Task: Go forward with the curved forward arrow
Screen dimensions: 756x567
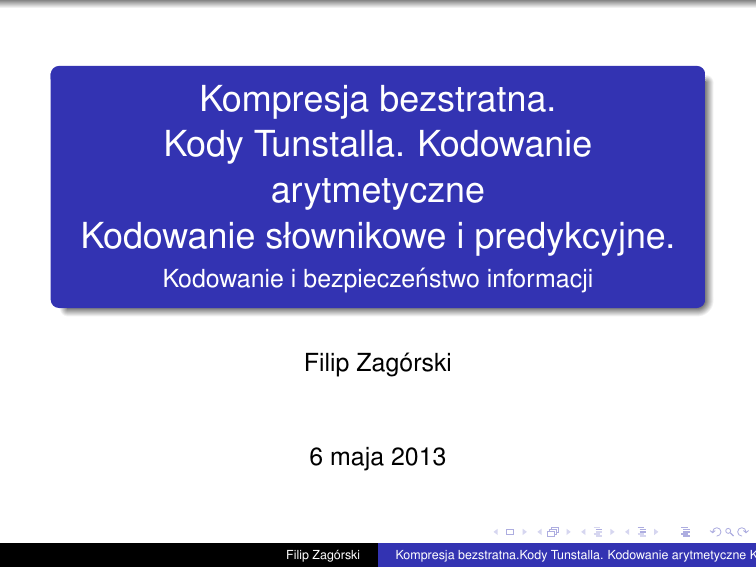Action: coord(742,531)
